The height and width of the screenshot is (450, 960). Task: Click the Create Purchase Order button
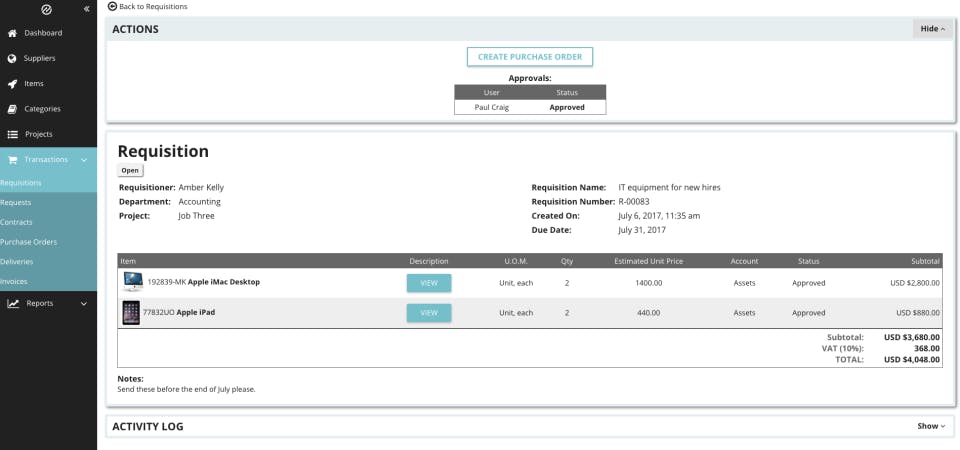click(x=530, y=57)
